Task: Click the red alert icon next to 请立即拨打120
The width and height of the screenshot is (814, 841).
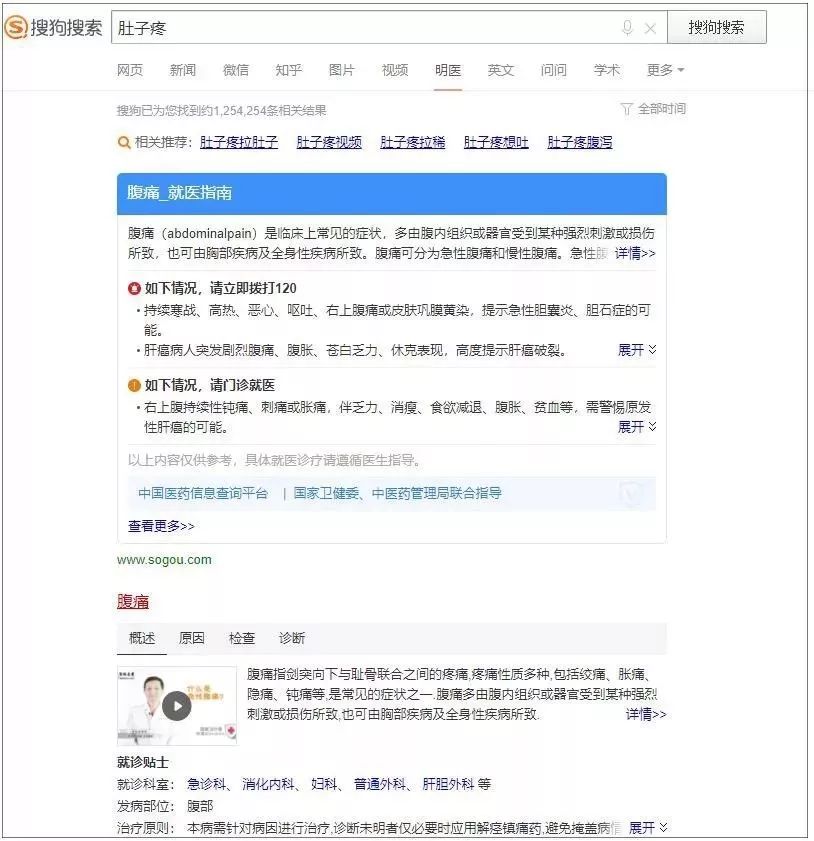Action: tap(135, 287)
